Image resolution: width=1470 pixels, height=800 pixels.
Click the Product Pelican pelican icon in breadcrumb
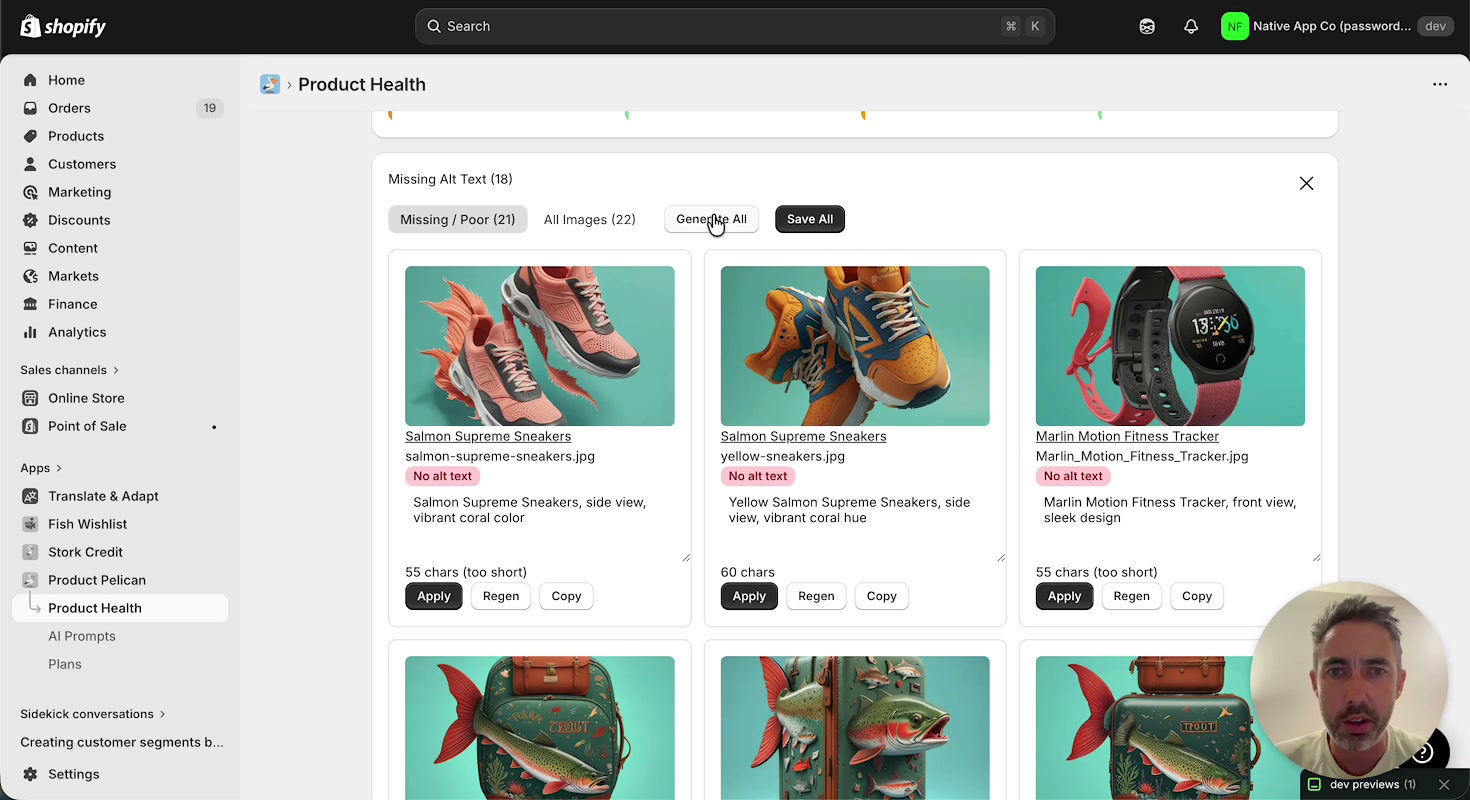click(269, 84)
